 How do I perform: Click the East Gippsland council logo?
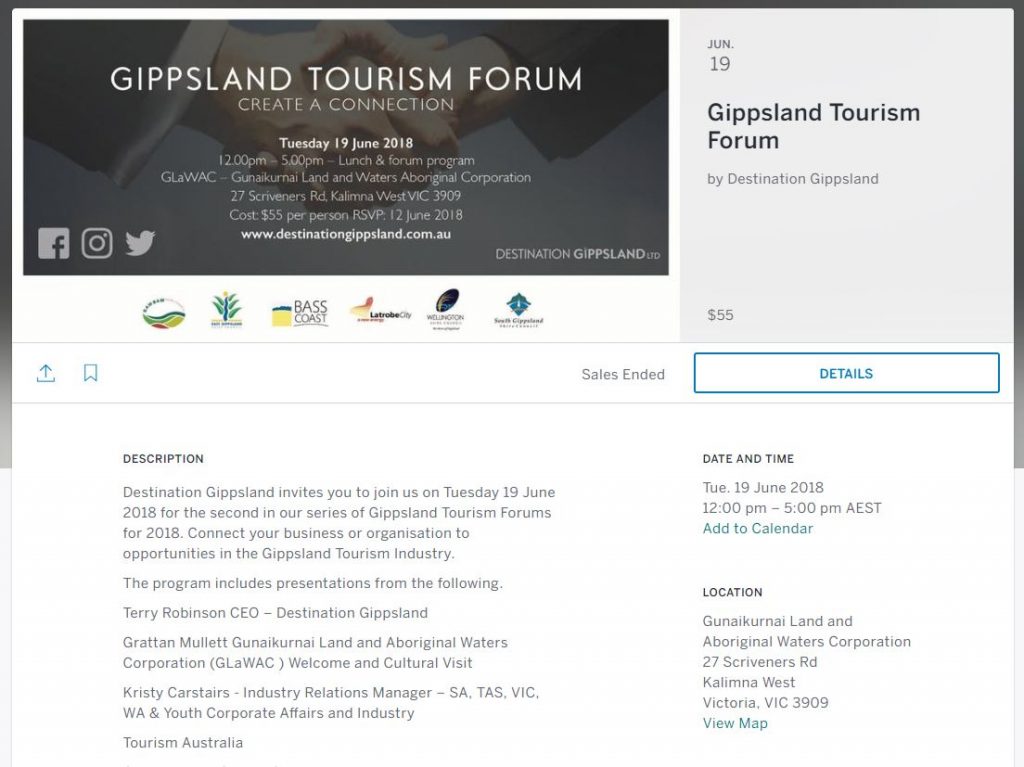(227, 310)
